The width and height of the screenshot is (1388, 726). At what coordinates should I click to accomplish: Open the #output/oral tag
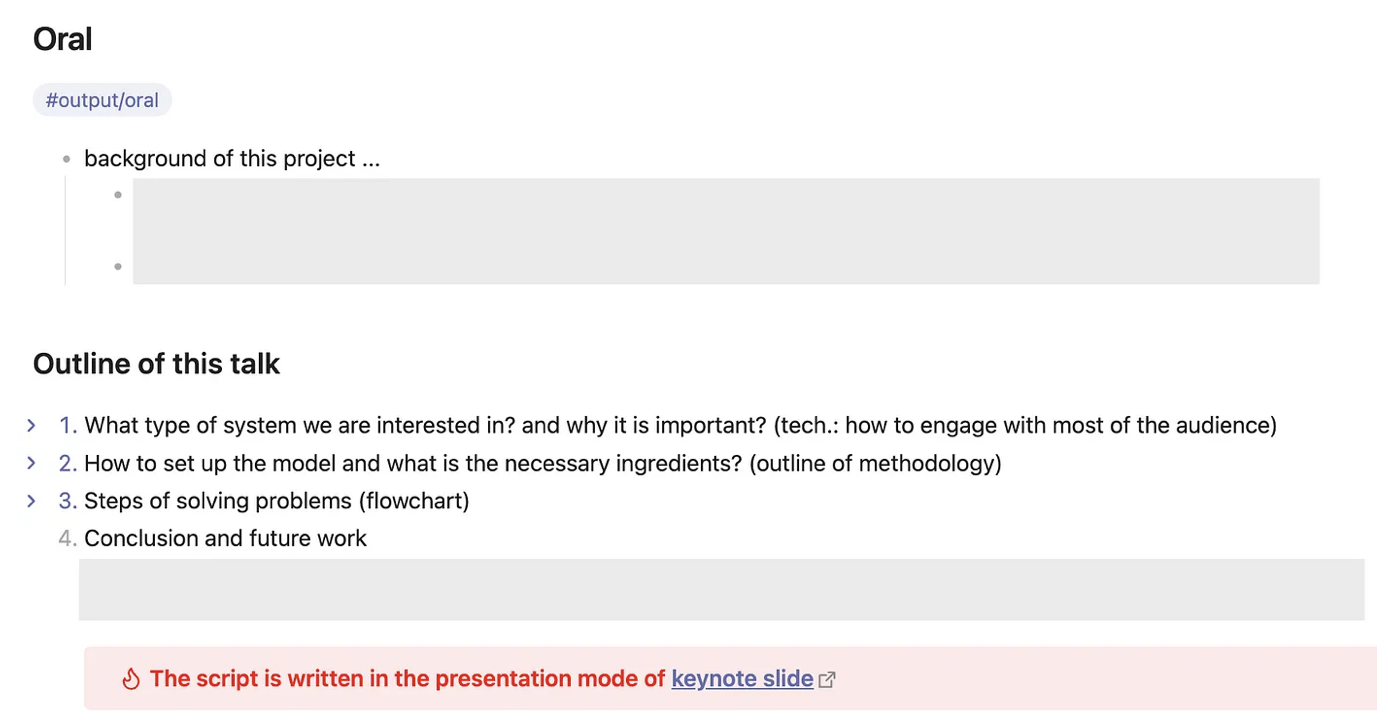coord(102,100)
